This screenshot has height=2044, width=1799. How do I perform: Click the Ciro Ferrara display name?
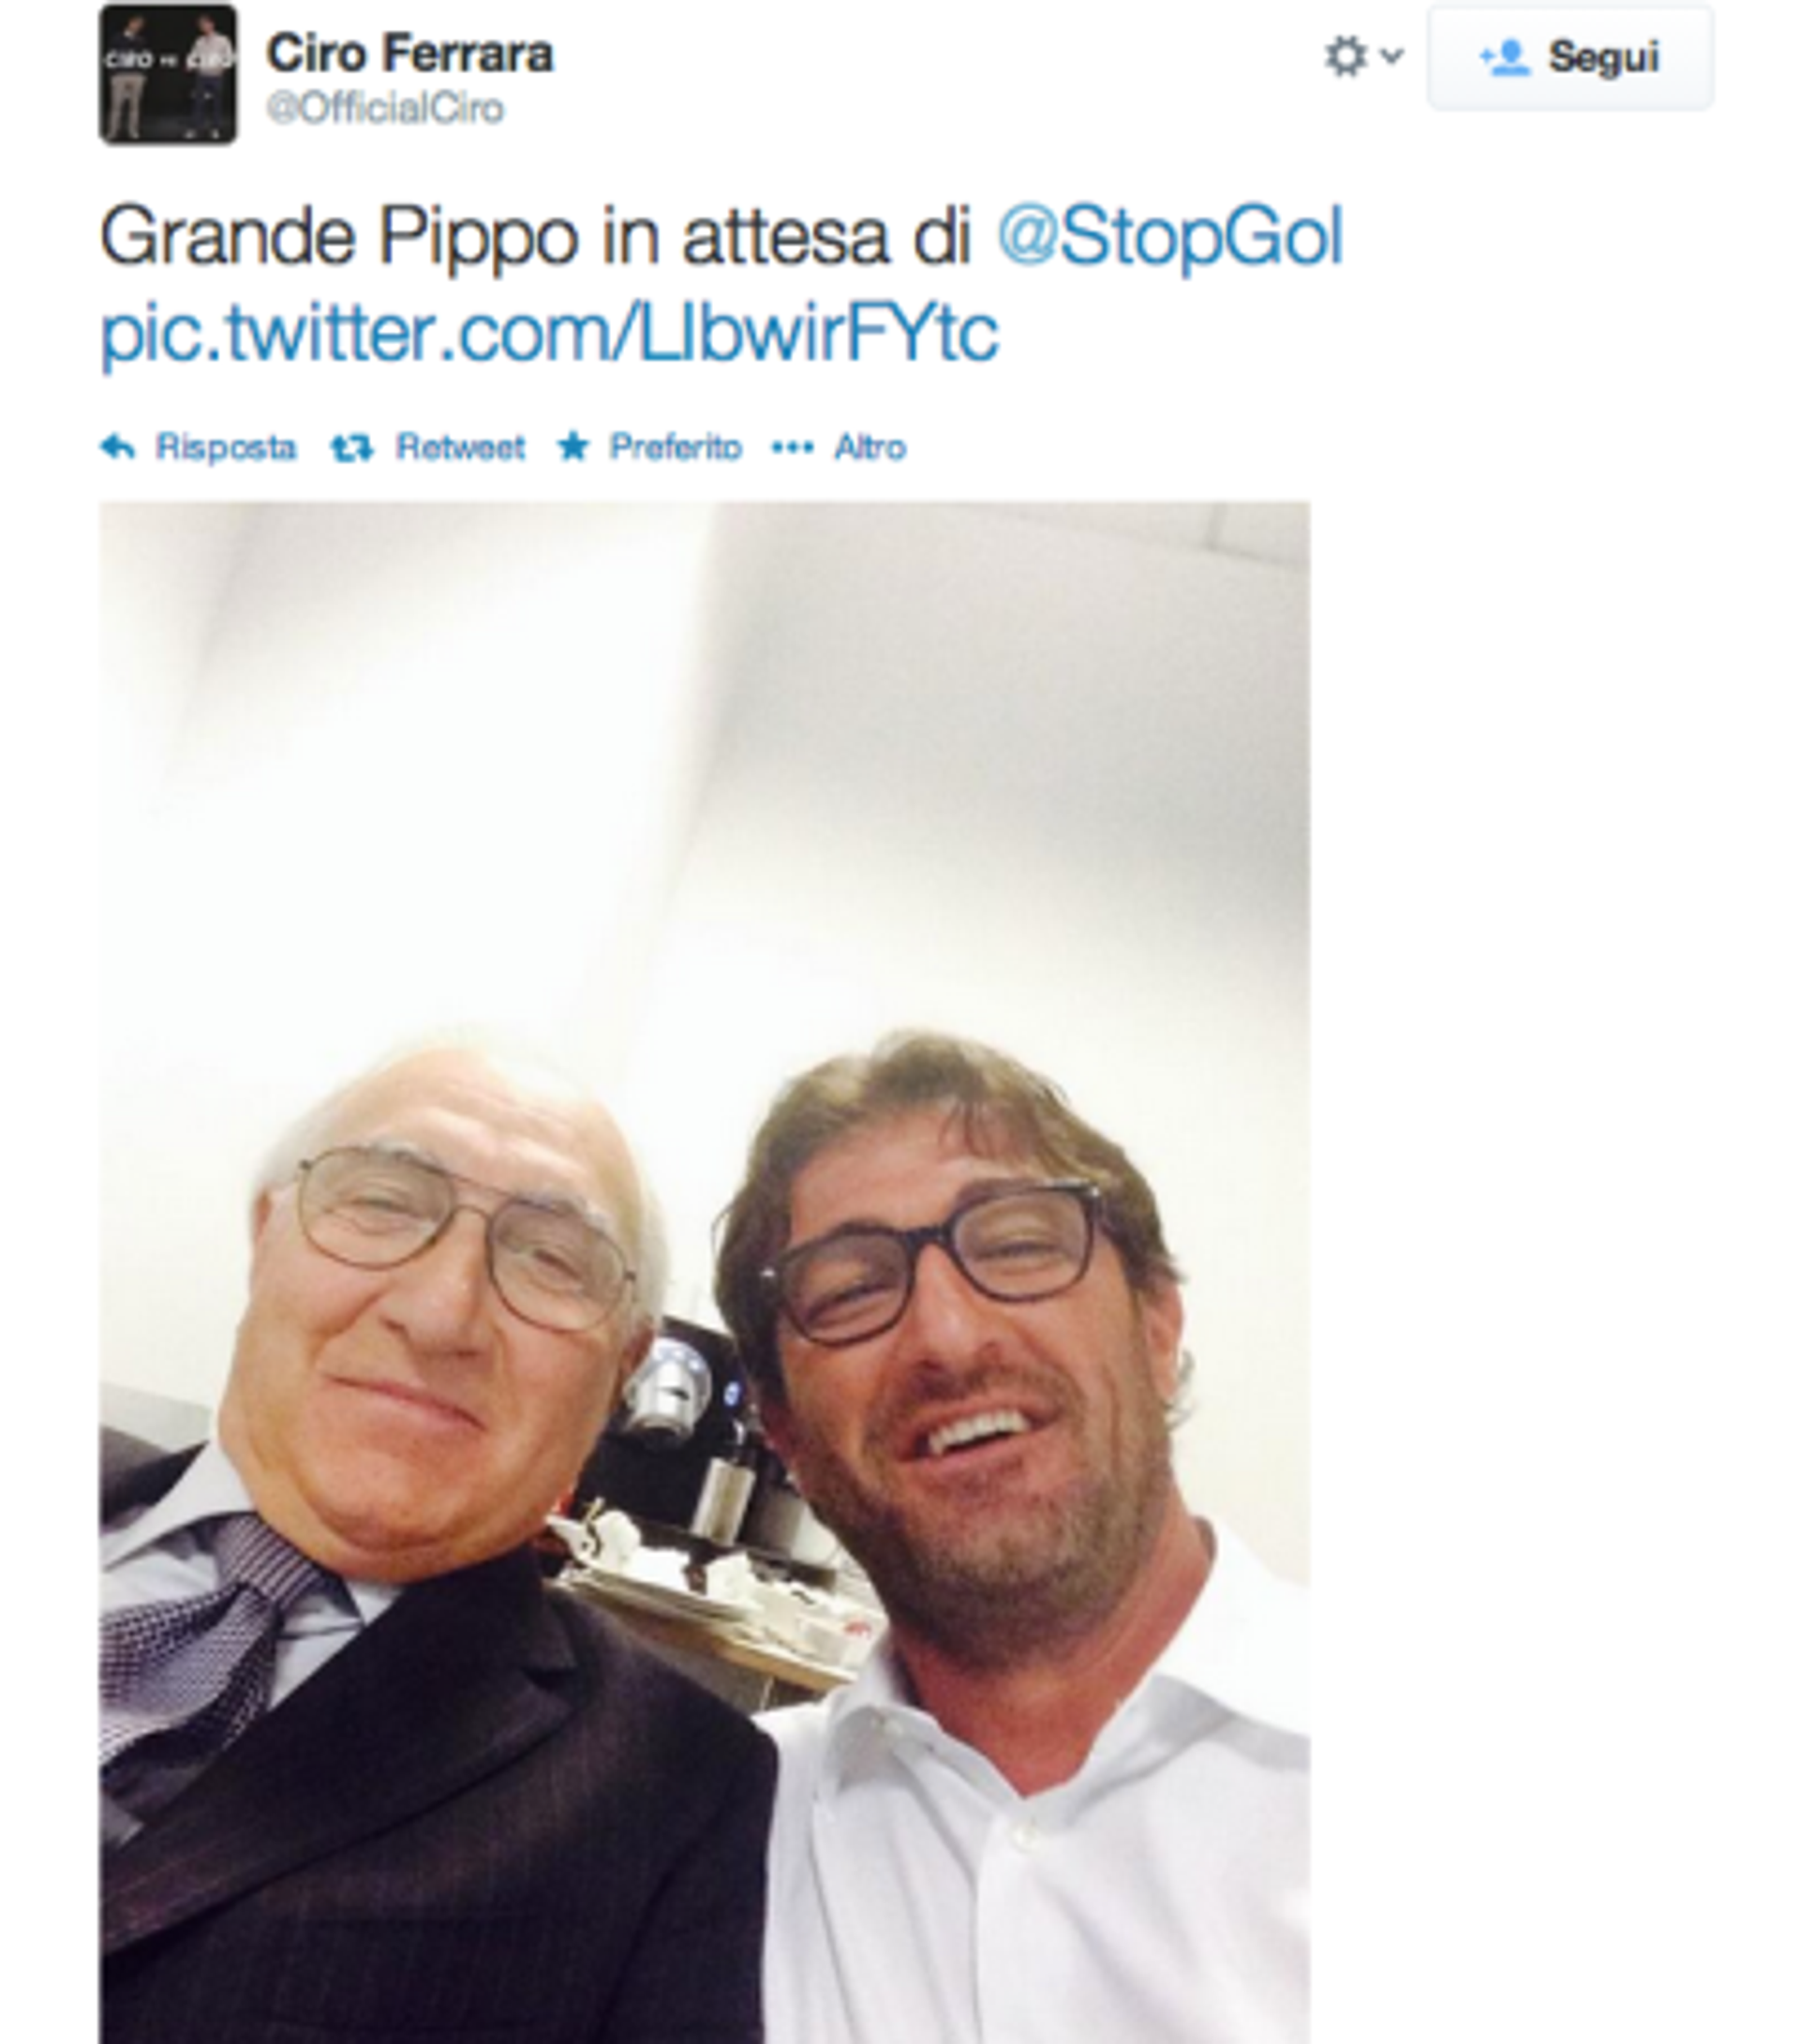click(409, 53)
